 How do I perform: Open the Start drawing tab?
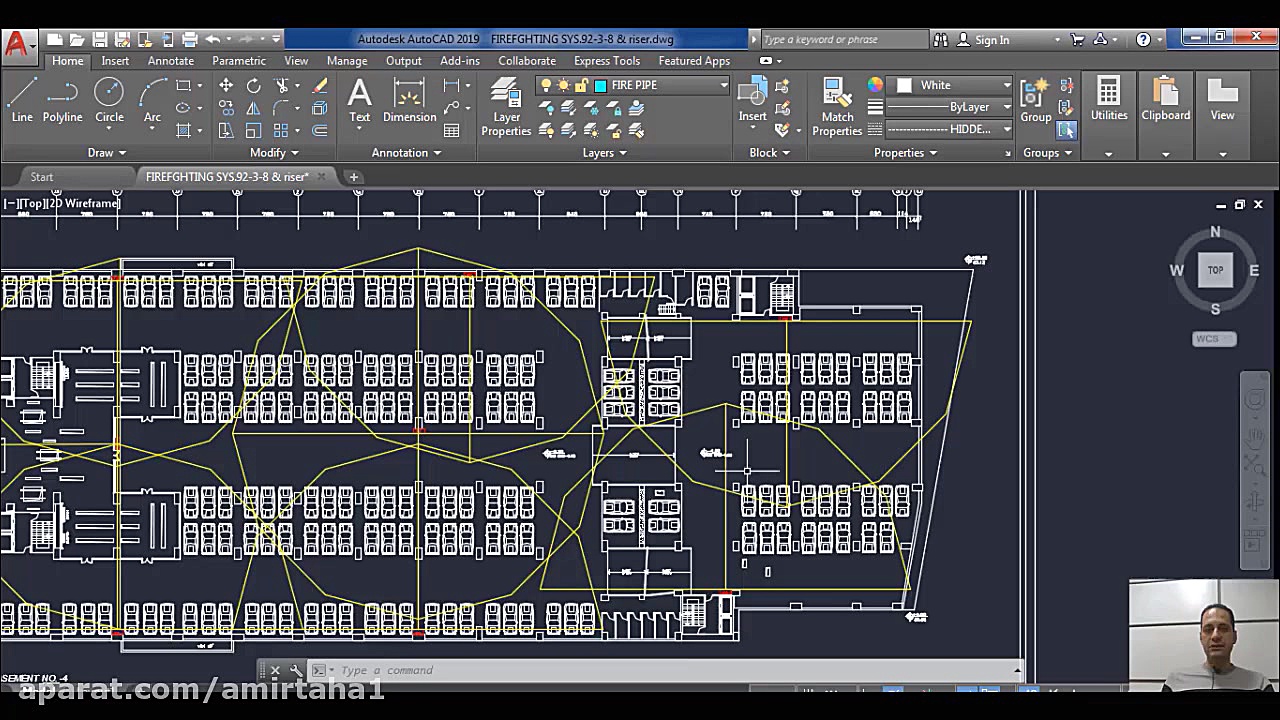coord(42,177)
